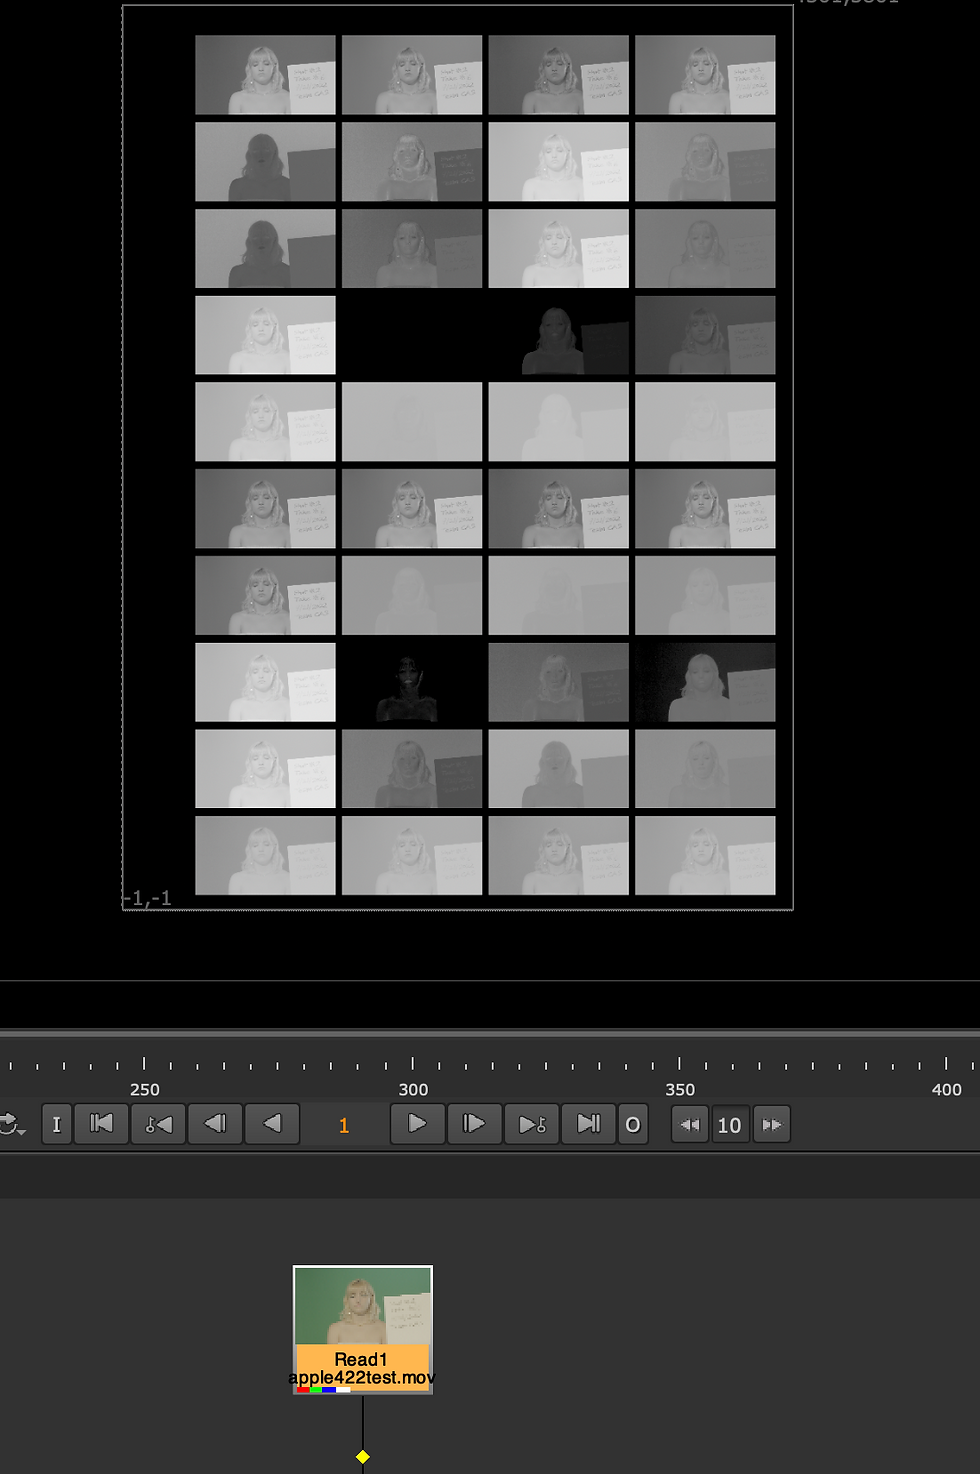Set the out point with O button
980x1474 pixels.
tap(633, 1124)
